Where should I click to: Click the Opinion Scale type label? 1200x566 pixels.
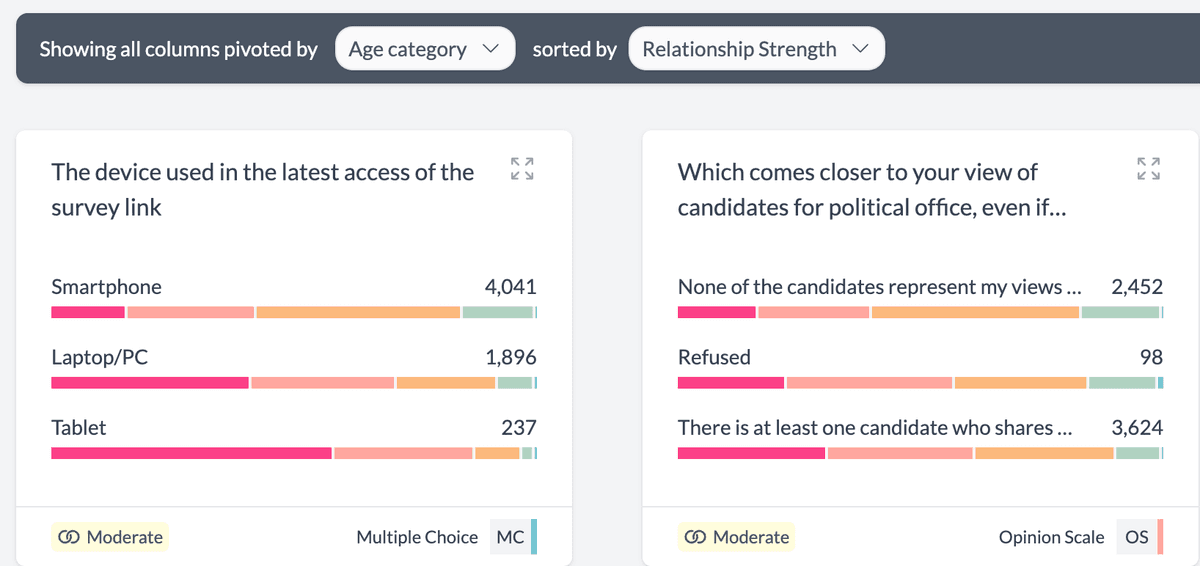pyautogui.click(x=1051, y=537)
